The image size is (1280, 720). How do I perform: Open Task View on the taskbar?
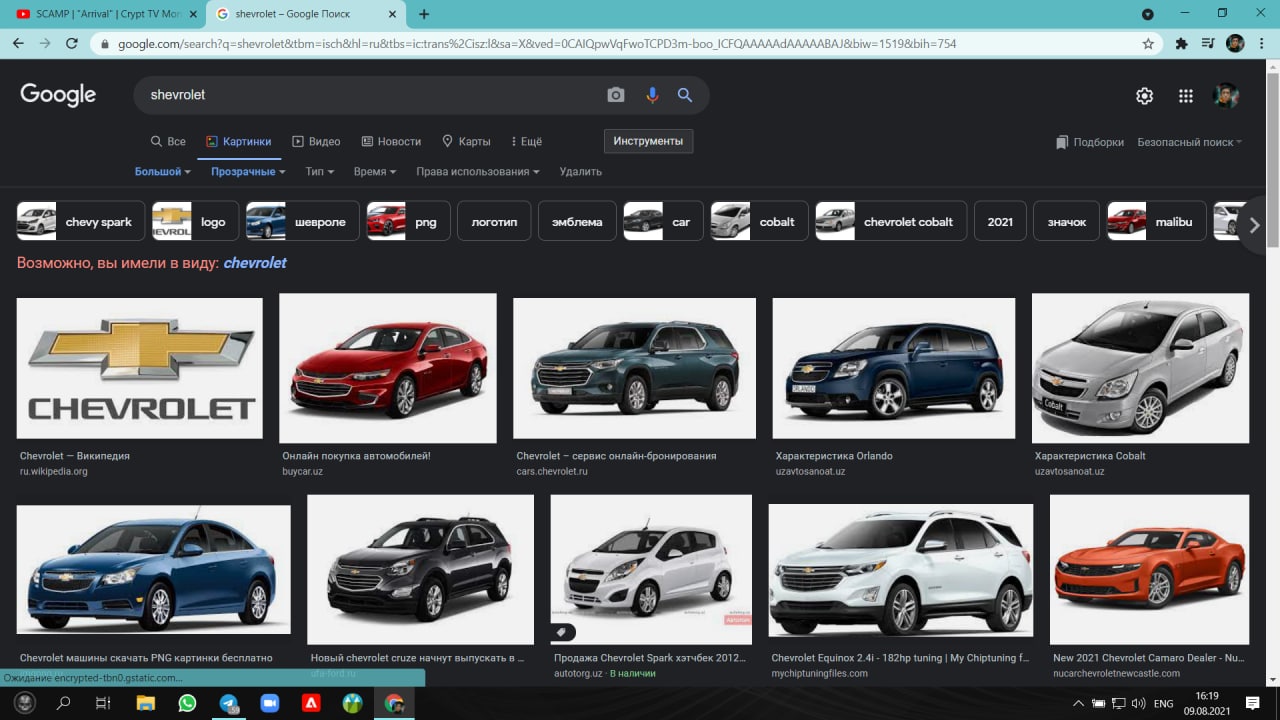tap(103, 703)
